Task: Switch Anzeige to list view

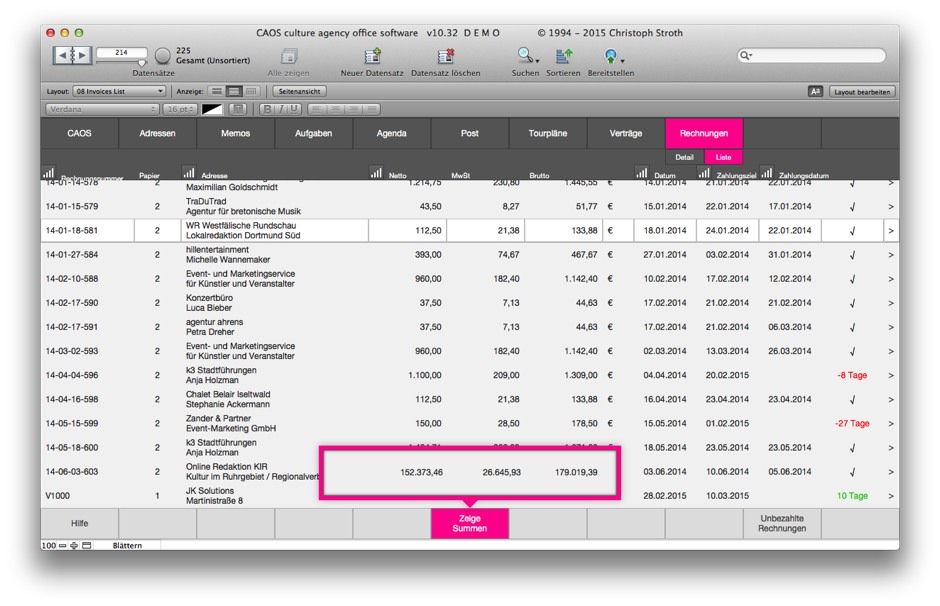Action: [x=234, y=92]
